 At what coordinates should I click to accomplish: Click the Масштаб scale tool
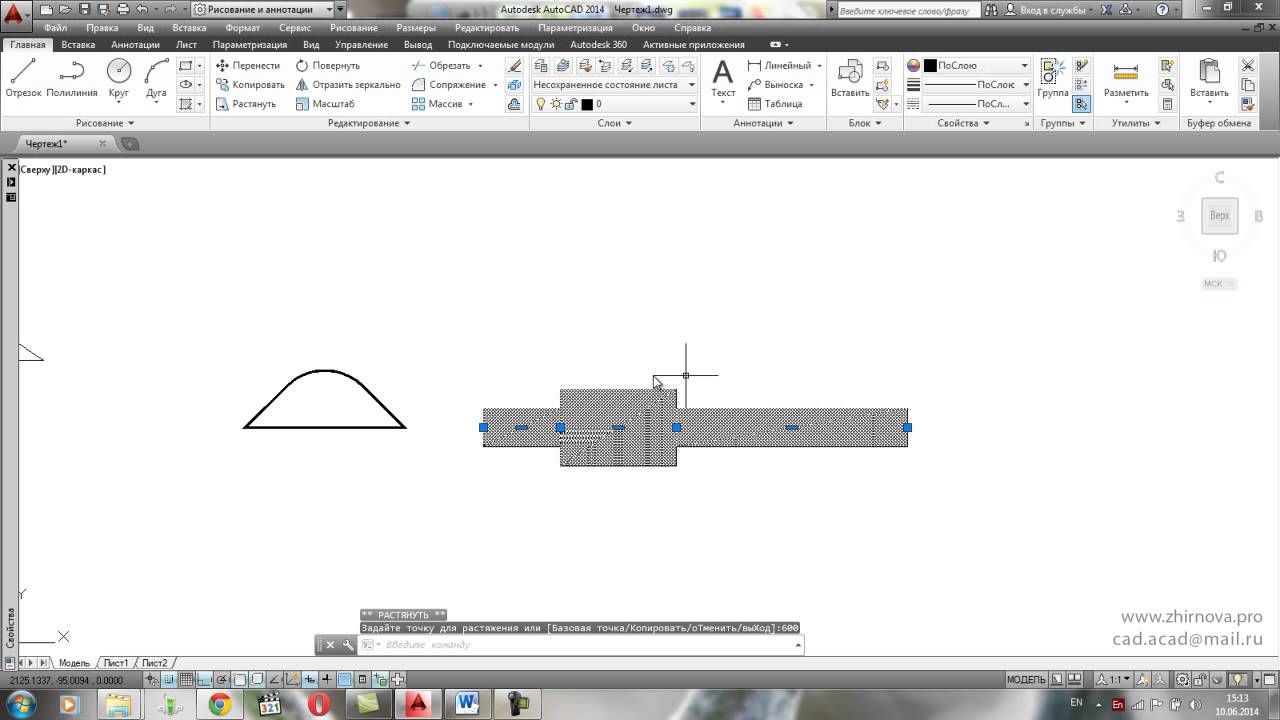click(325, 103)
